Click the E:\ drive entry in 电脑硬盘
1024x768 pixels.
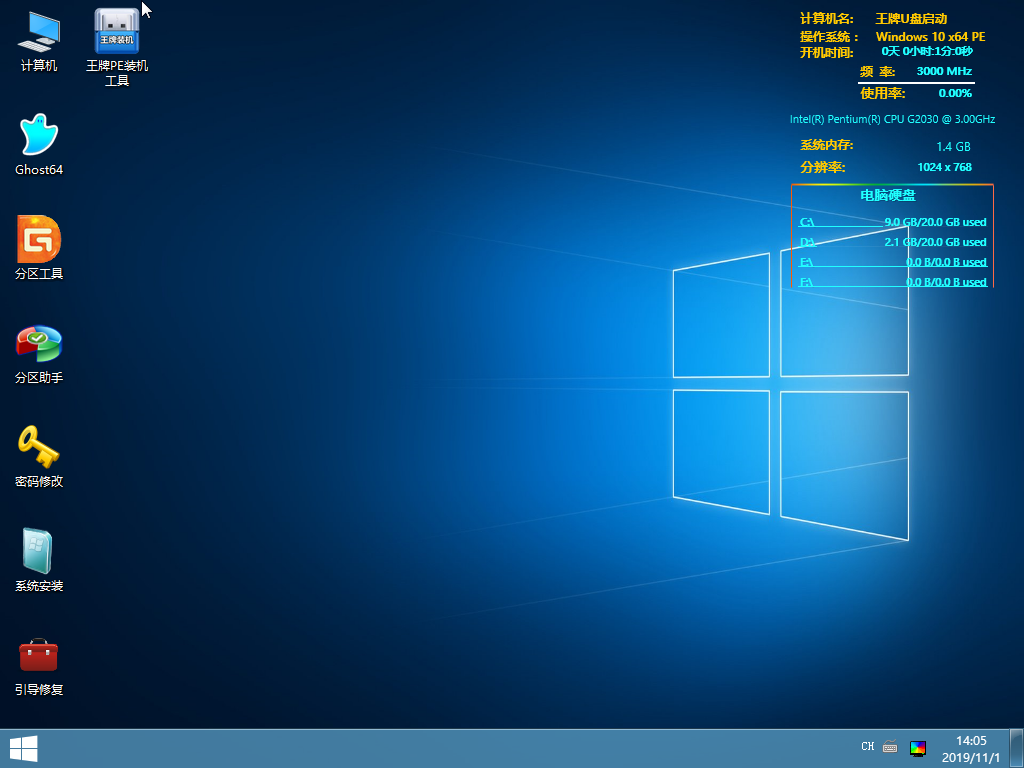(x=893, y=262)
